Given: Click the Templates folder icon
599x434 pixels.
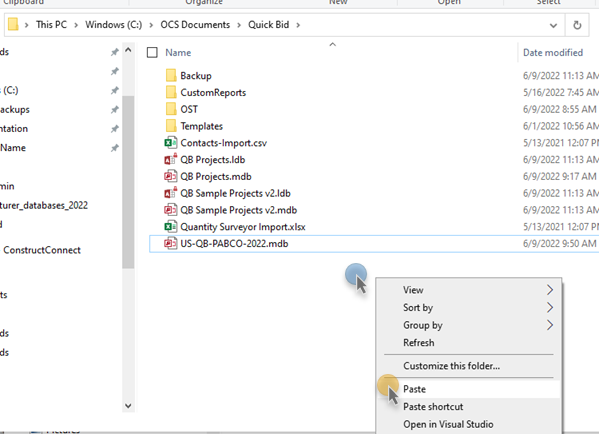Looking at the screenshot, I should (171, 126).
